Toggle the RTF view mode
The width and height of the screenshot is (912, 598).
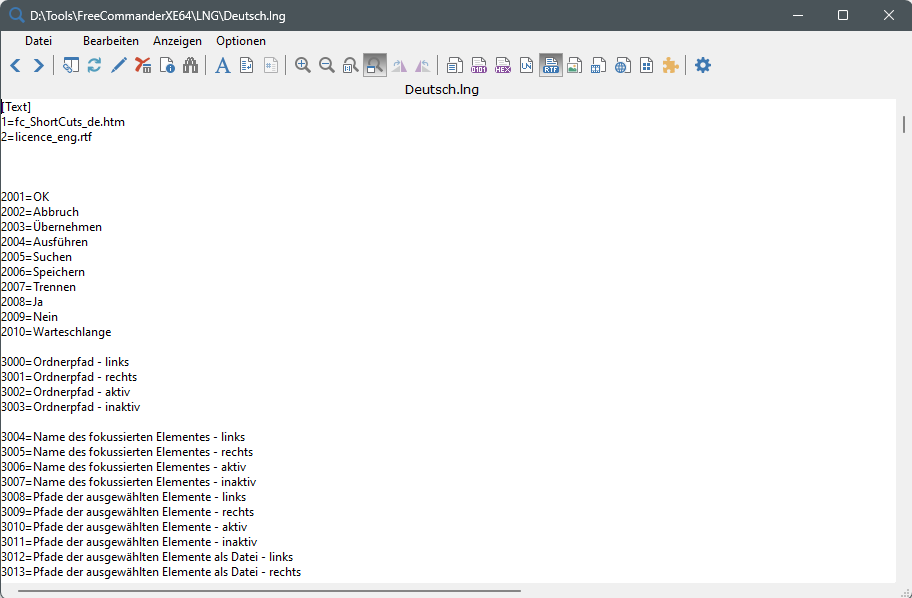coord(551,66)
